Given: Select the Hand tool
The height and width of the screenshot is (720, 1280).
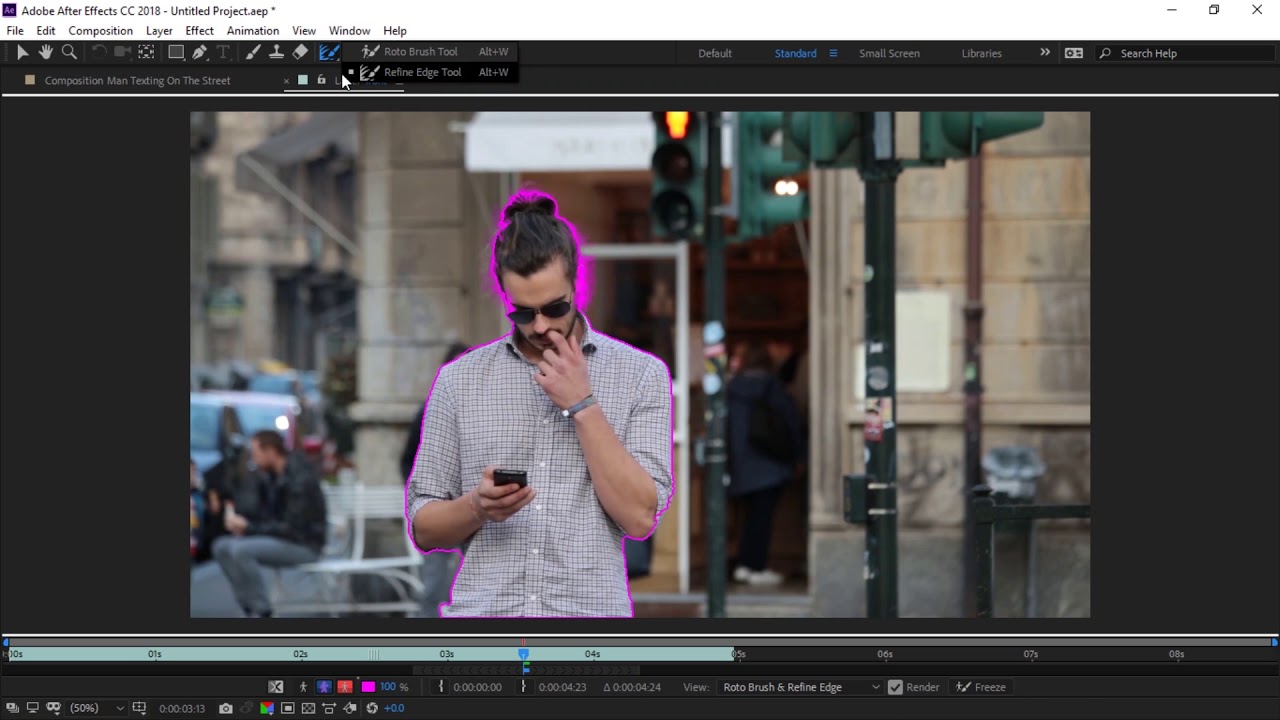Looking at the screenshot, I should [x=46, y=52].
